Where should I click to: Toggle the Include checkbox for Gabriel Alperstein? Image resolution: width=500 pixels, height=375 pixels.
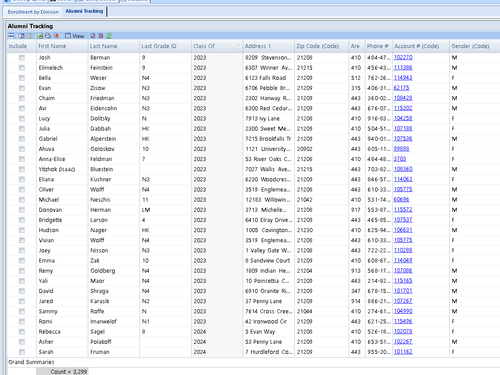[x=22, y=139]
